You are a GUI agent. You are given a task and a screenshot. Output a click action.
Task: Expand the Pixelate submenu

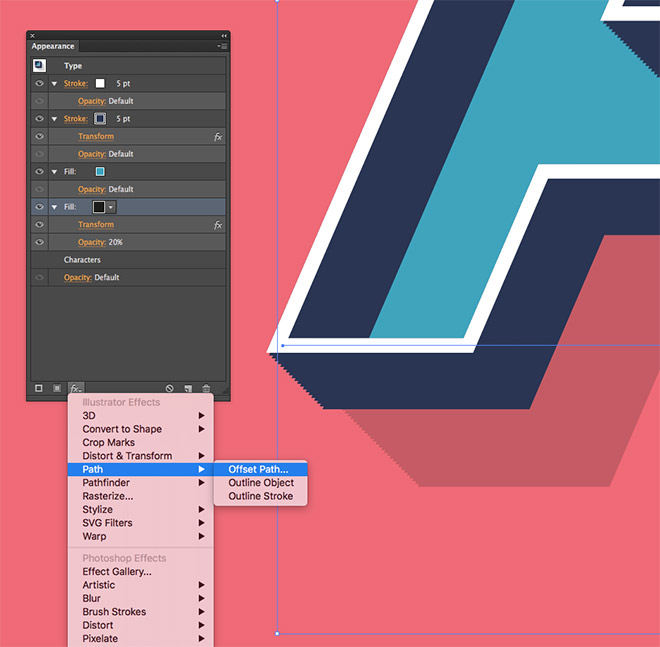[x=141, y=639]
